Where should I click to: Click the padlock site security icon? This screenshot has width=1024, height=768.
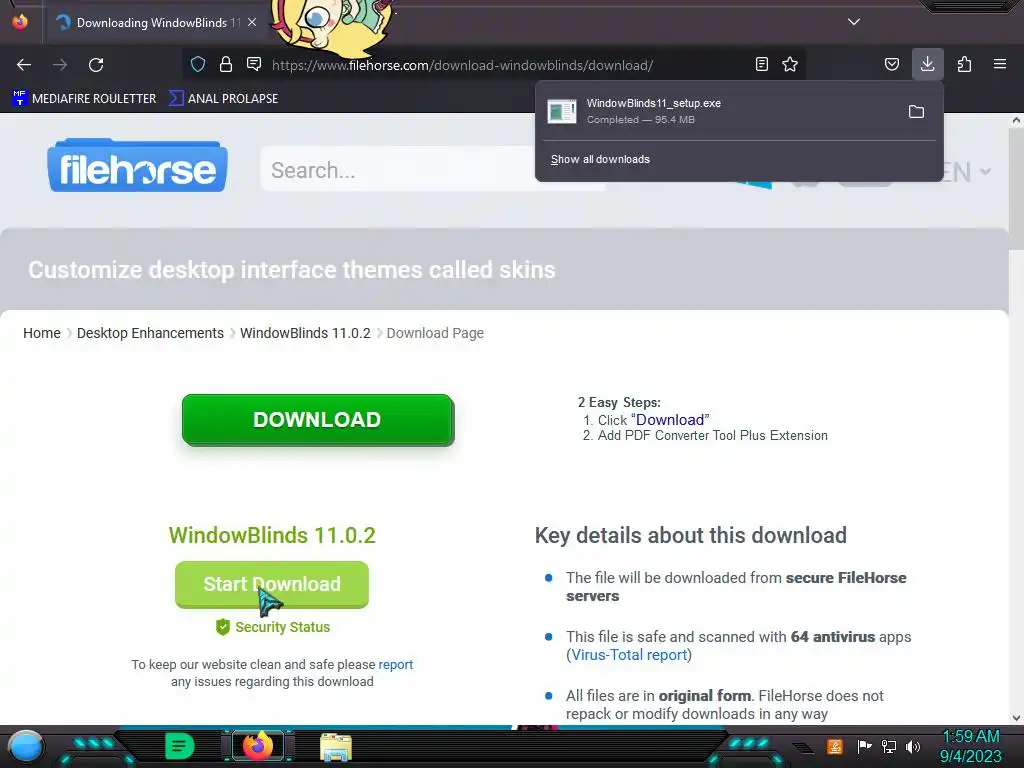coord(226,64)
